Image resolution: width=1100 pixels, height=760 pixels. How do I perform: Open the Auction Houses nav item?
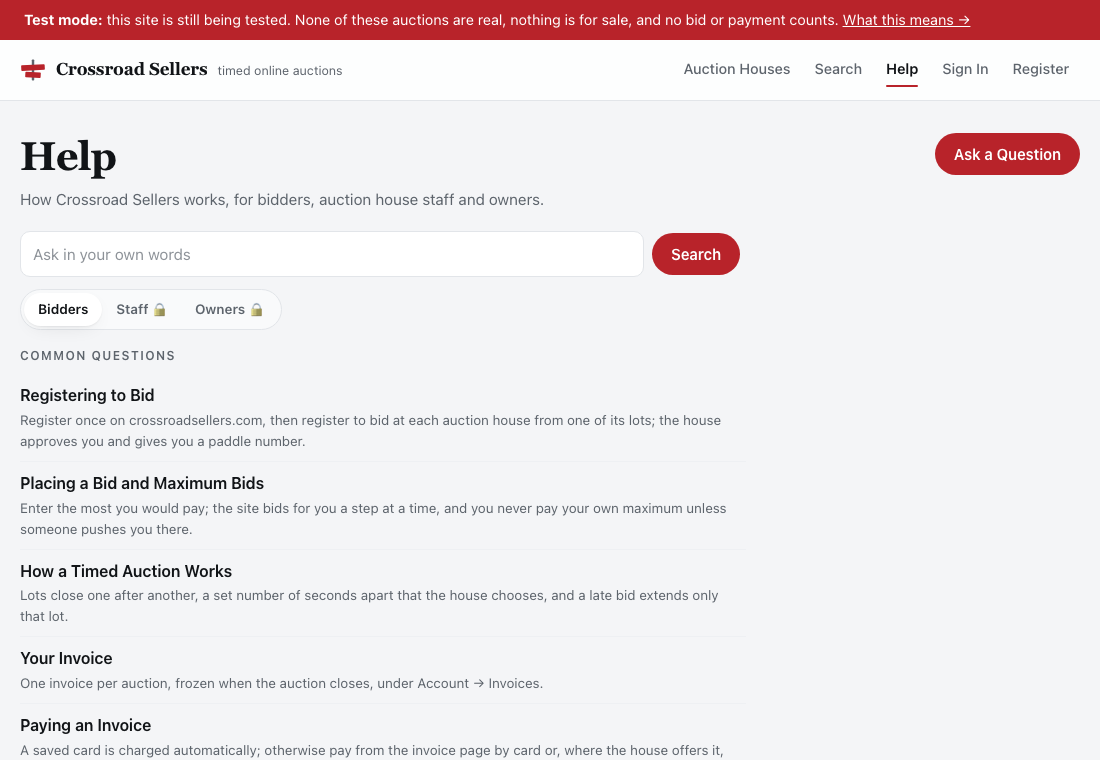click(x=737, y=69)
